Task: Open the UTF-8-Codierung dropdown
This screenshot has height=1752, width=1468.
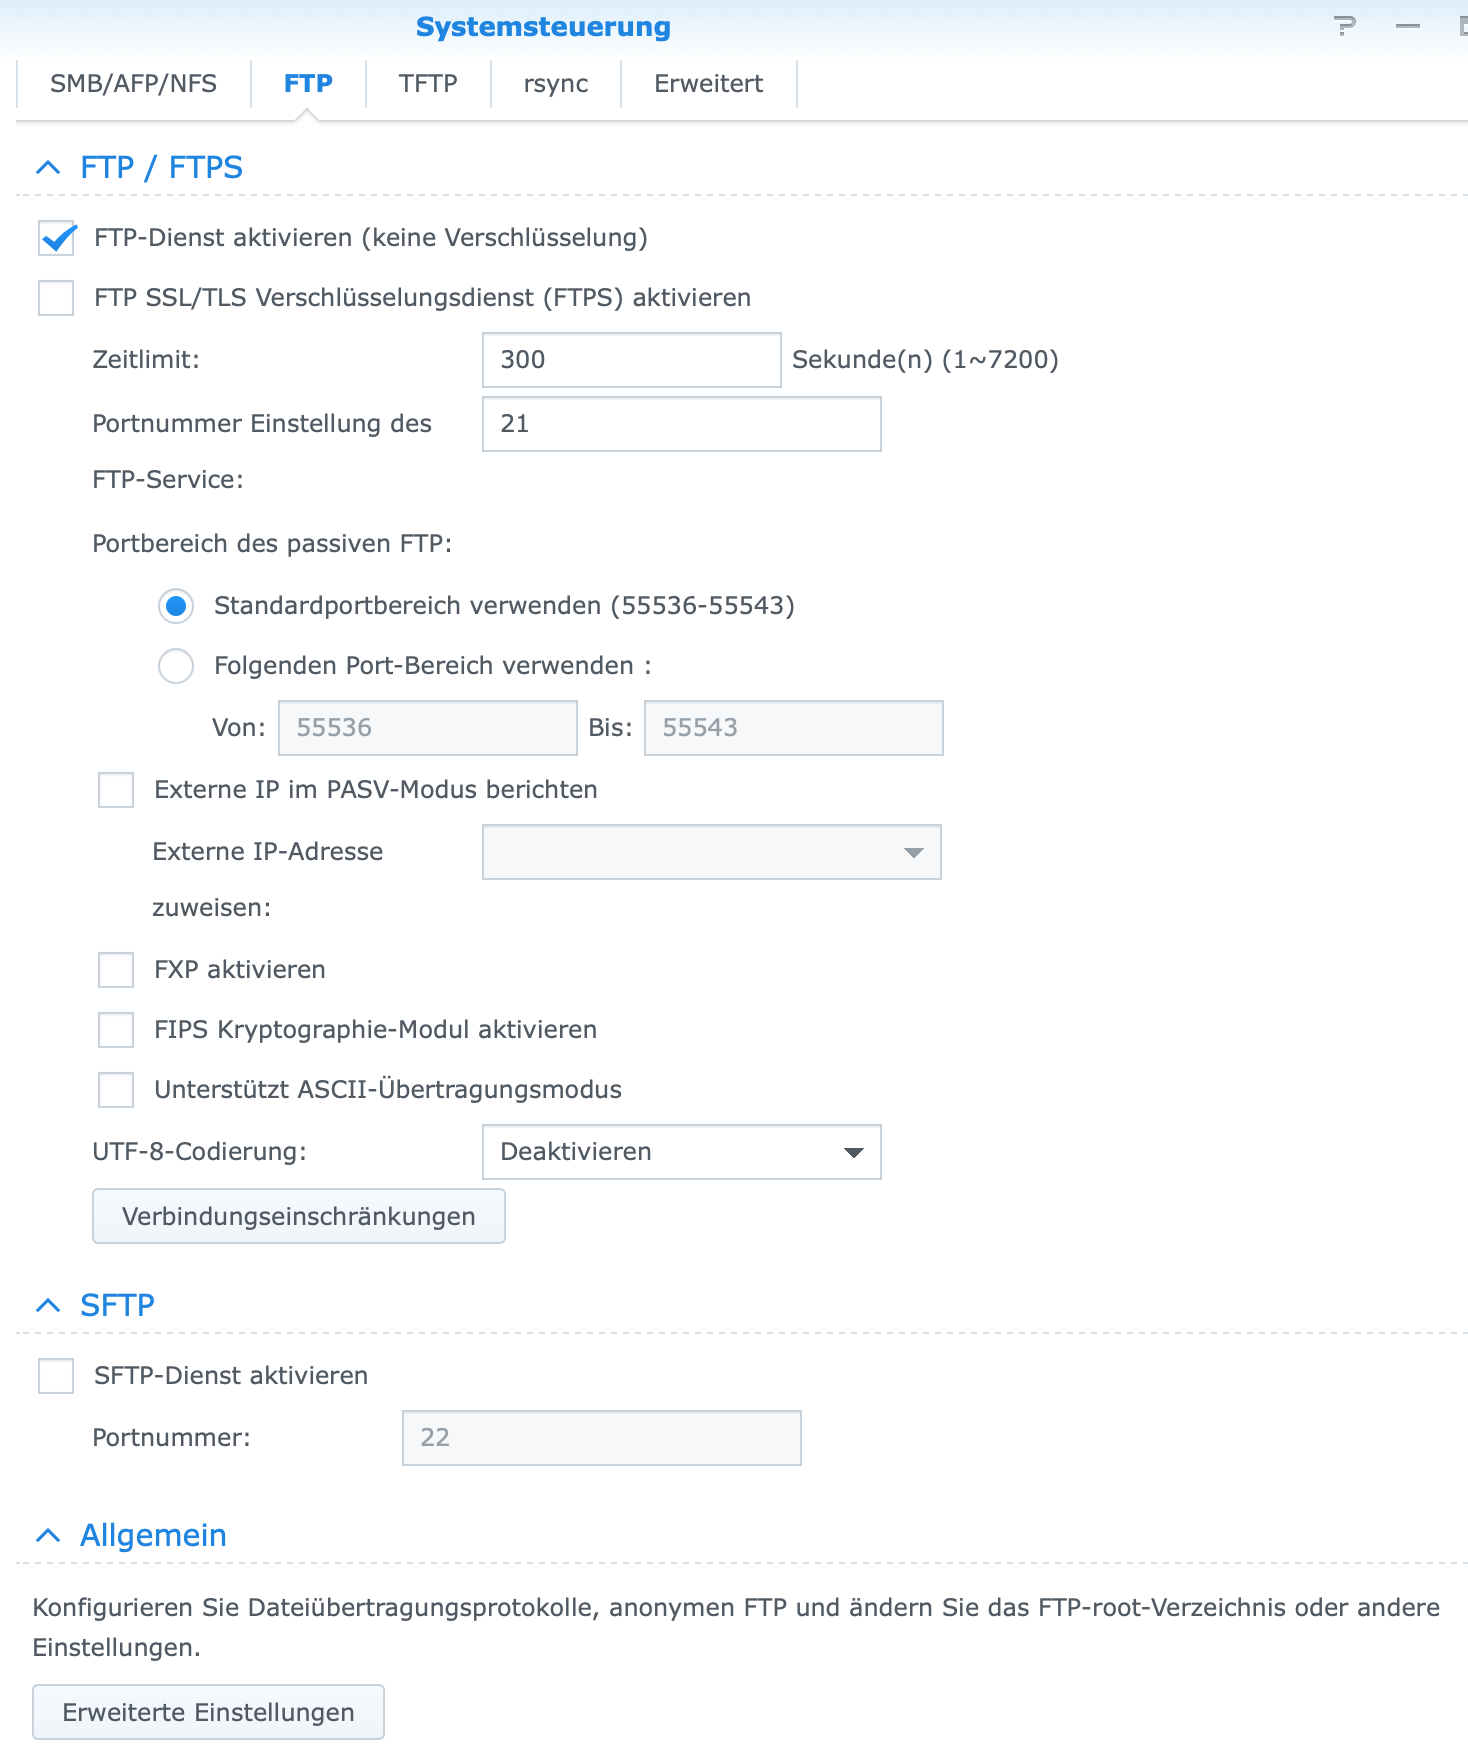Action: [681, 1152]
